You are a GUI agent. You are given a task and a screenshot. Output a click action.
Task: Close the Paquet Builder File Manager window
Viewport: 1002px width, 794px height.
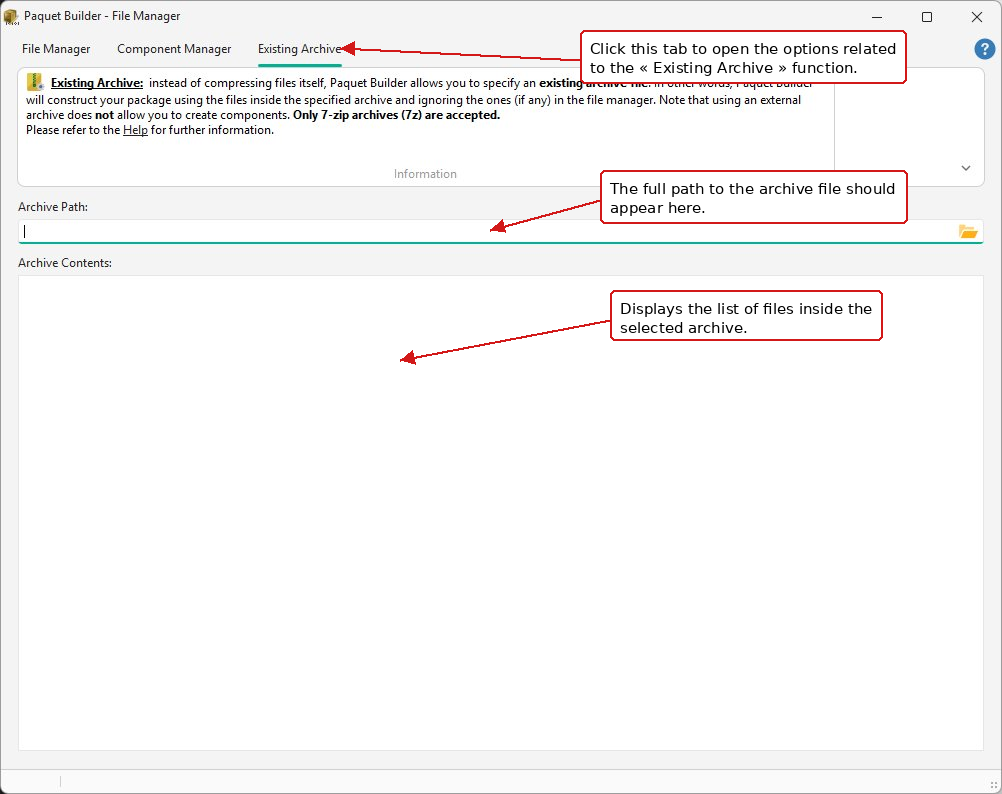976,17
